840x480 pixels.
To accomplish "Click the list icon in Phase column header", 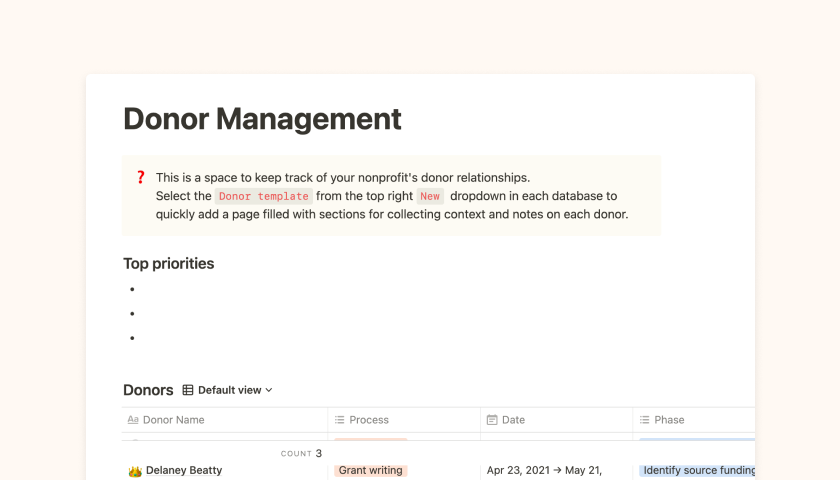I will coord(645,420).
